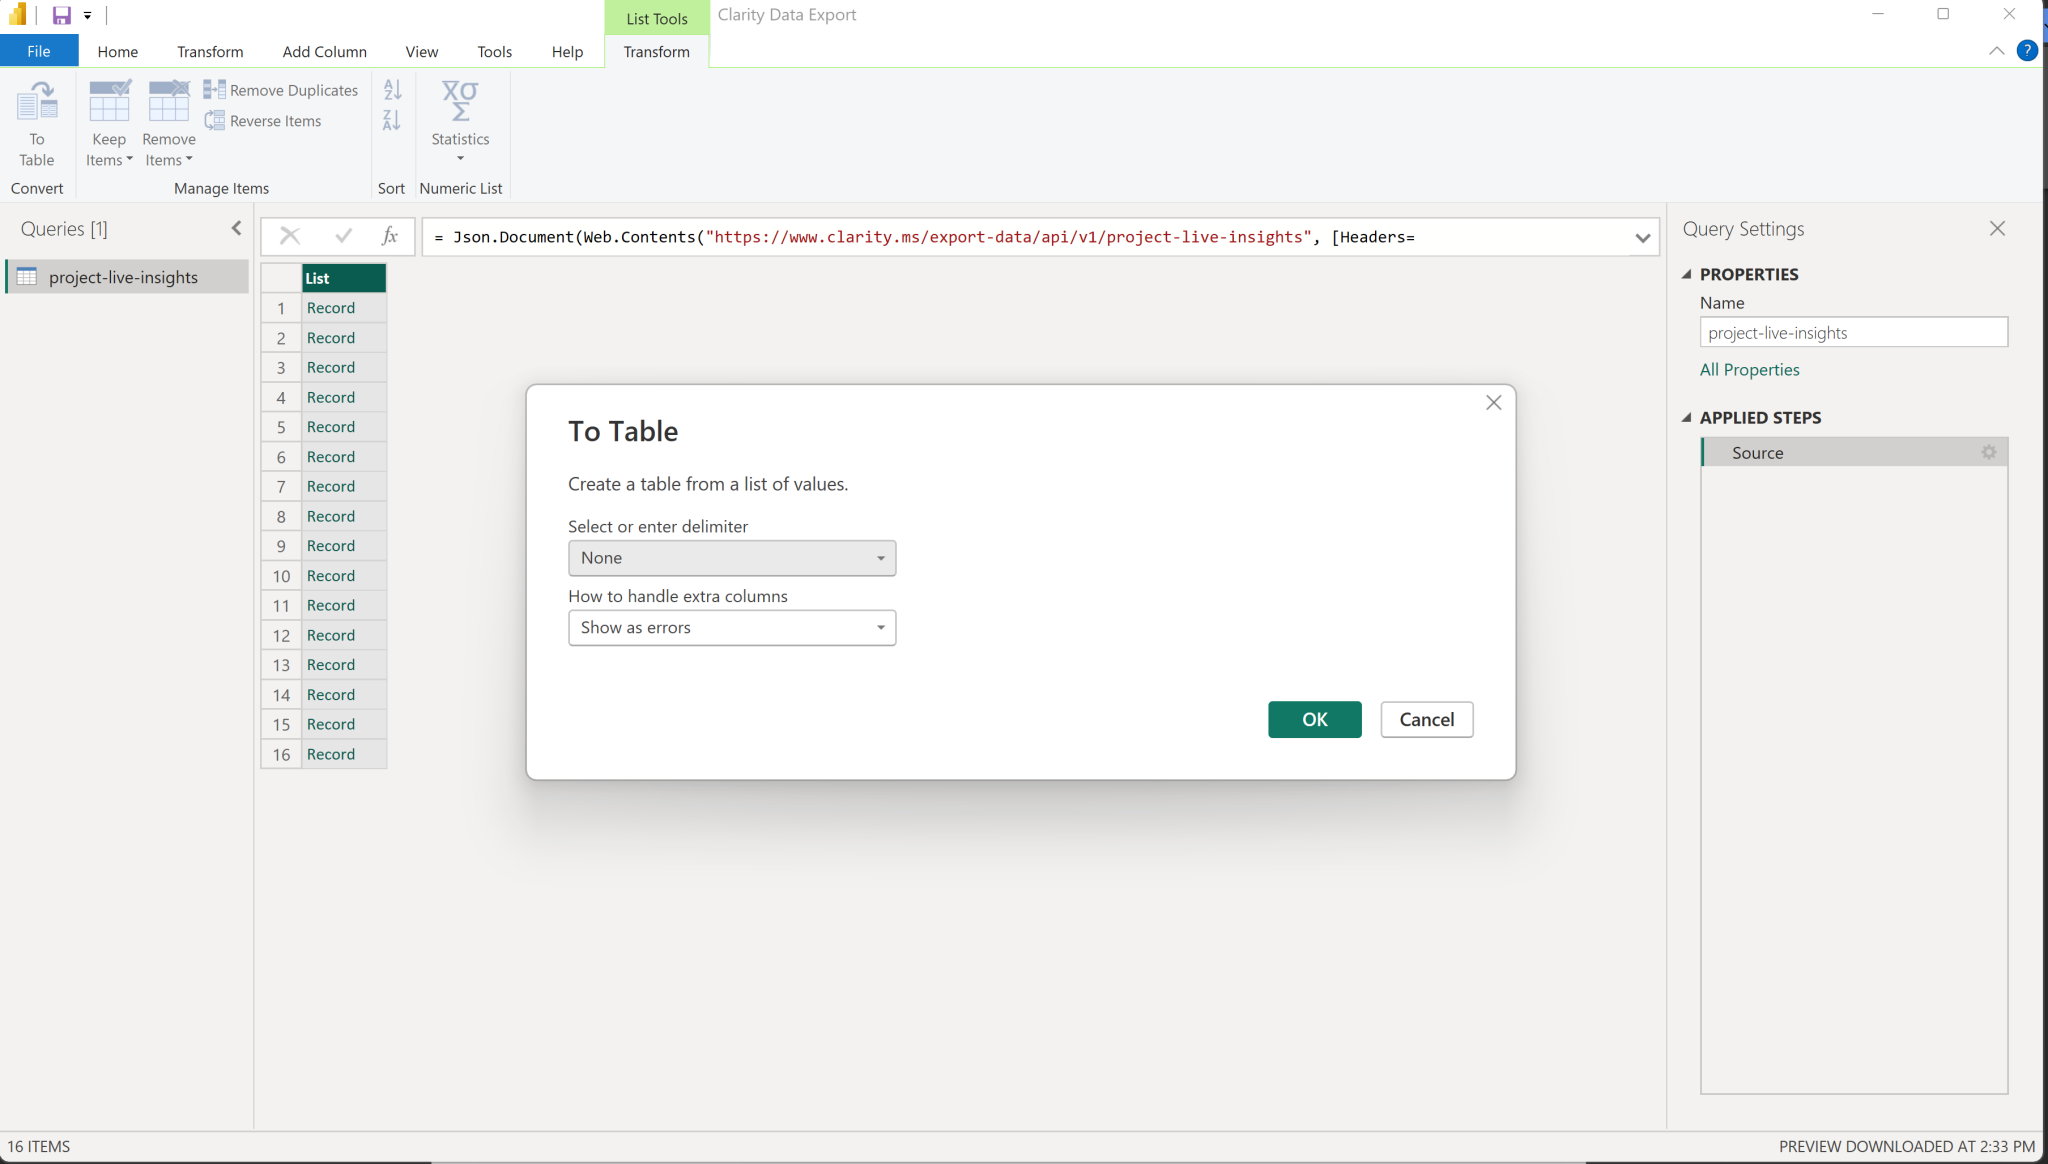Open the File menu
The width and height of the screenshot is (2048, 1164).
point(38,50)
